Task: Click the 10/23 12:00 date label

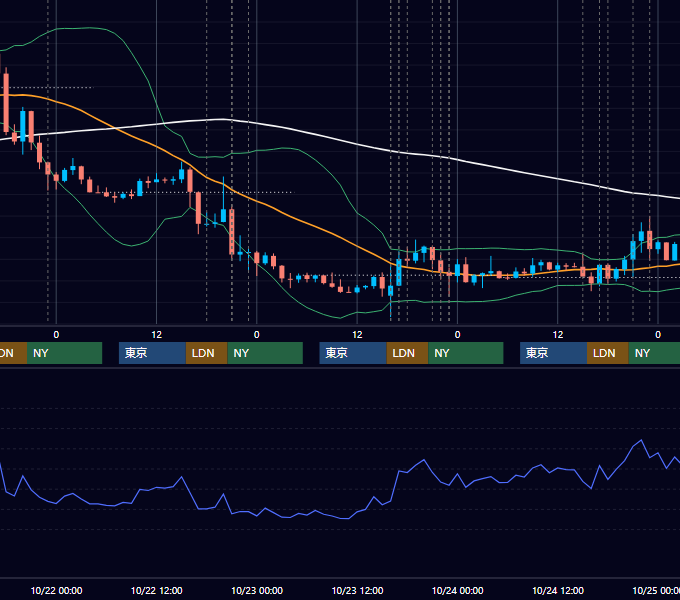Action: 357,590
